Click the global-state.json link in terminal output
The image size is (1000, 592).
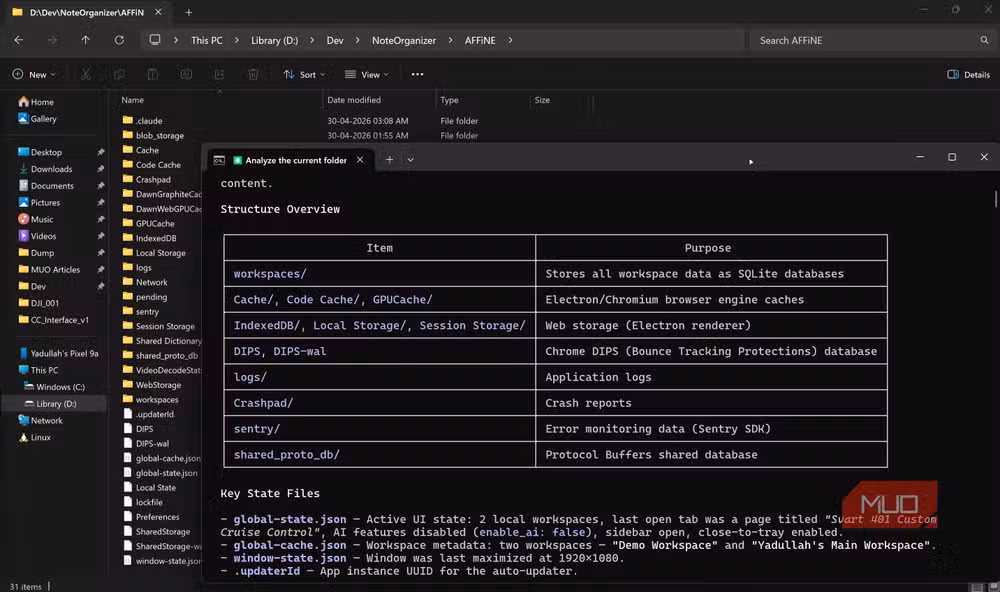tap(276, 519)
